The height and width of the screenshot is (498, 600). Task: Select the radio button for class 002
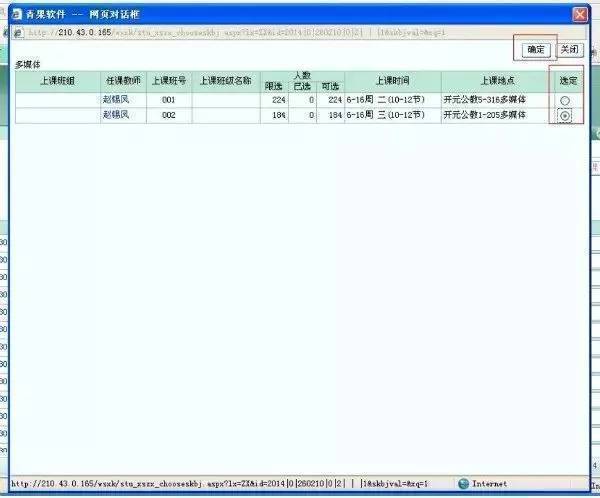[565, 116]
